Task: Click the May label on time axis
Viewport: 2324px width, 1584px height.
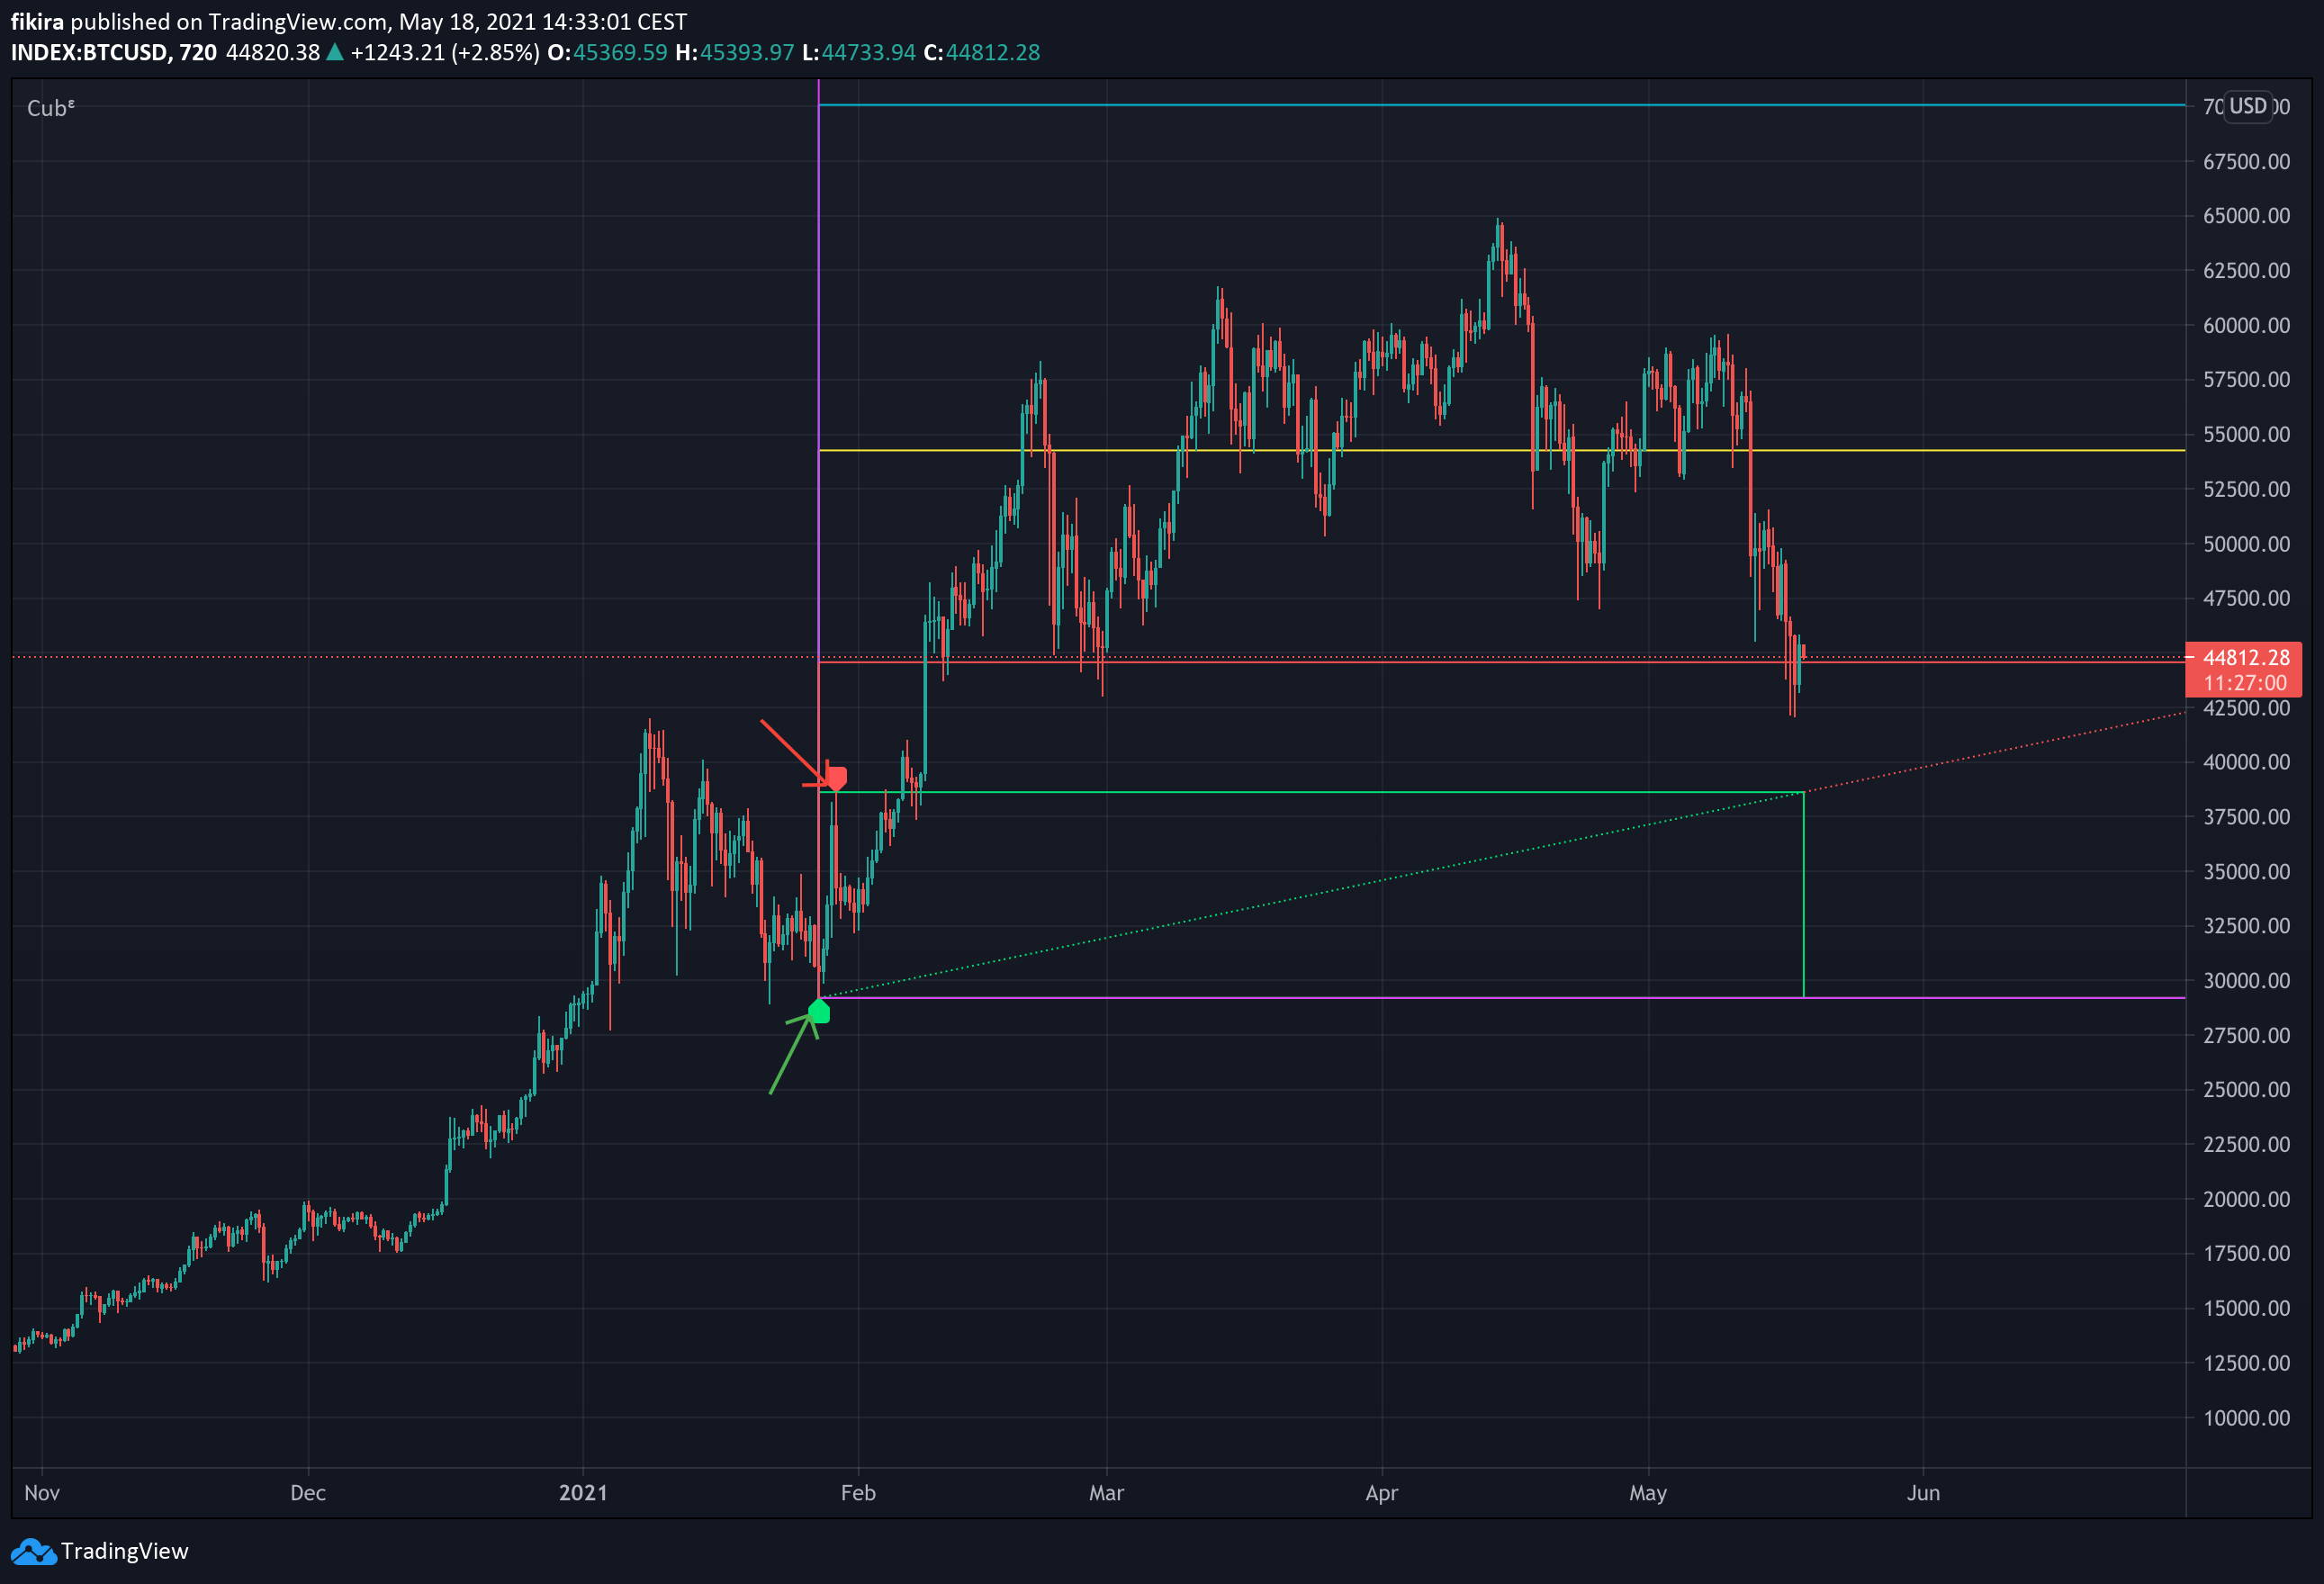Action: pos(1648,1493)
